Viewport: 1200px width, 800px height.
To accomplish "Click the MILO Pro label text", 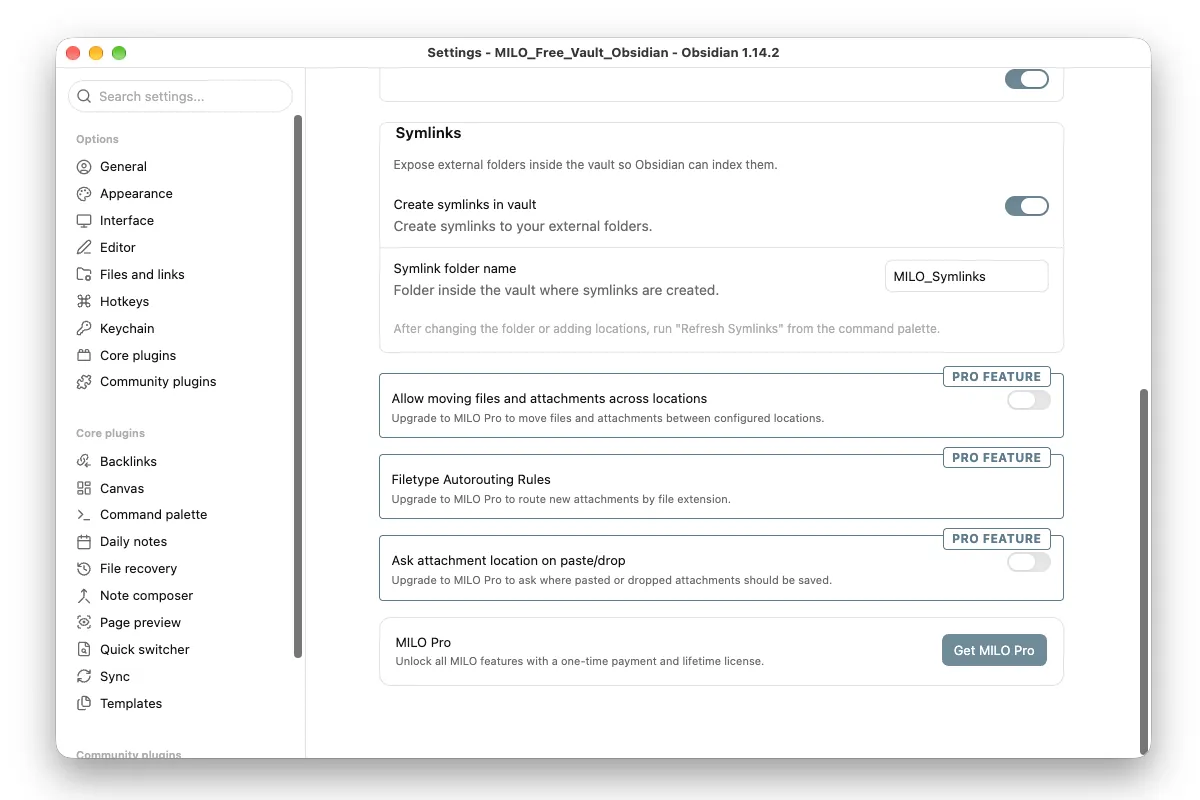I will pos(424,643).
